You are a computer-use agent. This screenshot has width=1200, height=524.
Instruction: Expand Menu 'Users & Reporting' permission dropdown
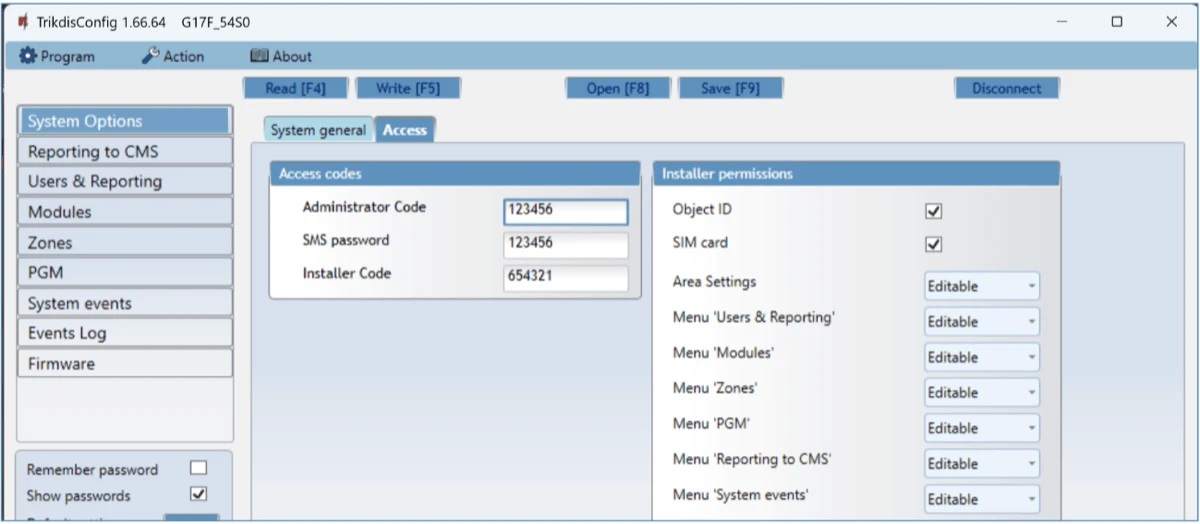point(981,322)
